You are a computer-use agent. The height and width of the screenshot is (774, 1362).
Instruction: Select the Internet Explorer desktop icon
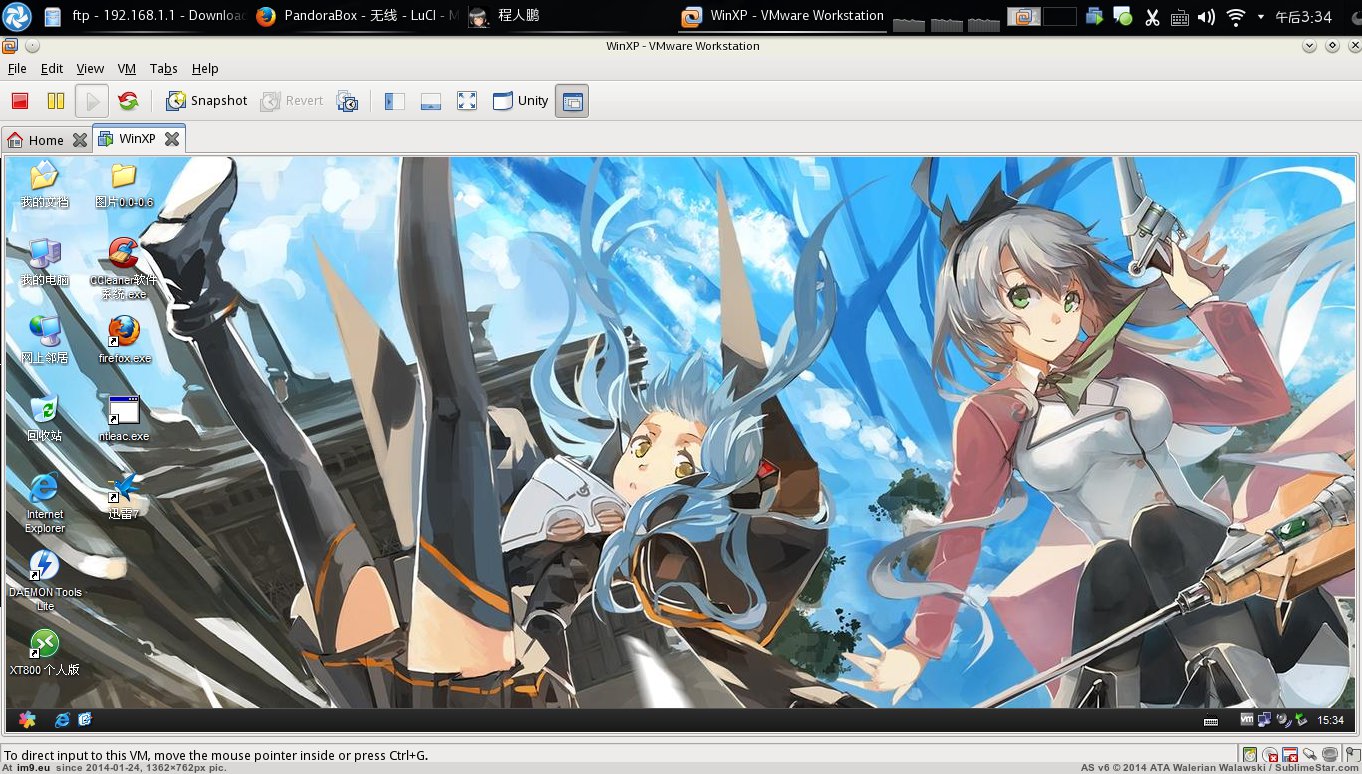pos(44,503)
